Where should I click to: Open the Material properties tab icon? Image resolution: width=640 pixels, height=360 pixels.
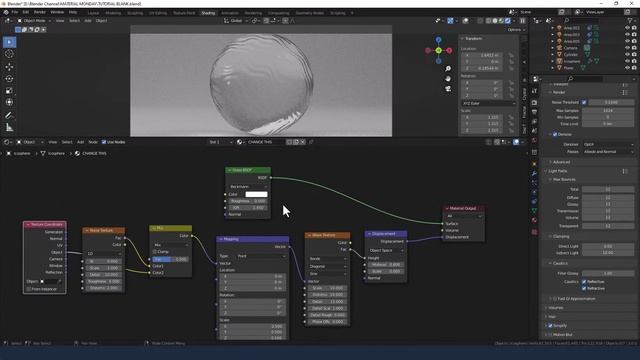[534, 220]
